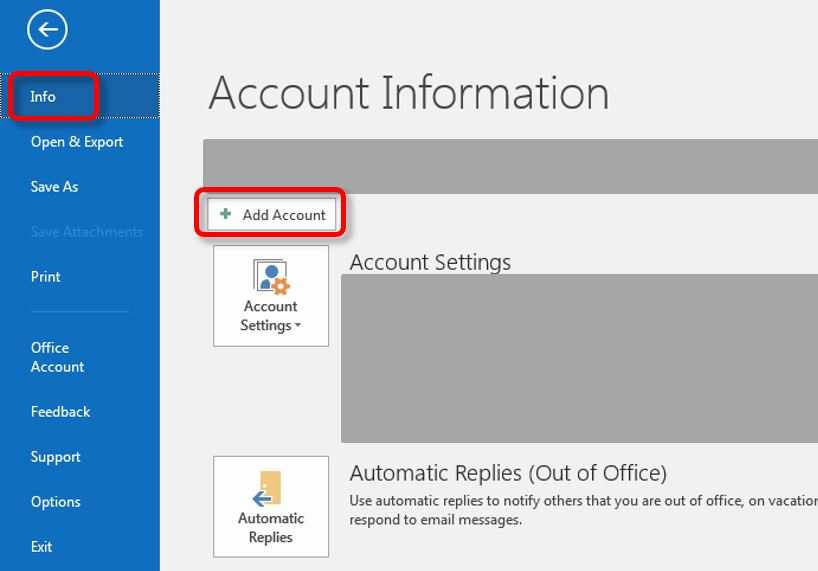The width and height of the screenshot is (818, 571).
Task: Click the Account Information heading
Action: coord(408,93)
